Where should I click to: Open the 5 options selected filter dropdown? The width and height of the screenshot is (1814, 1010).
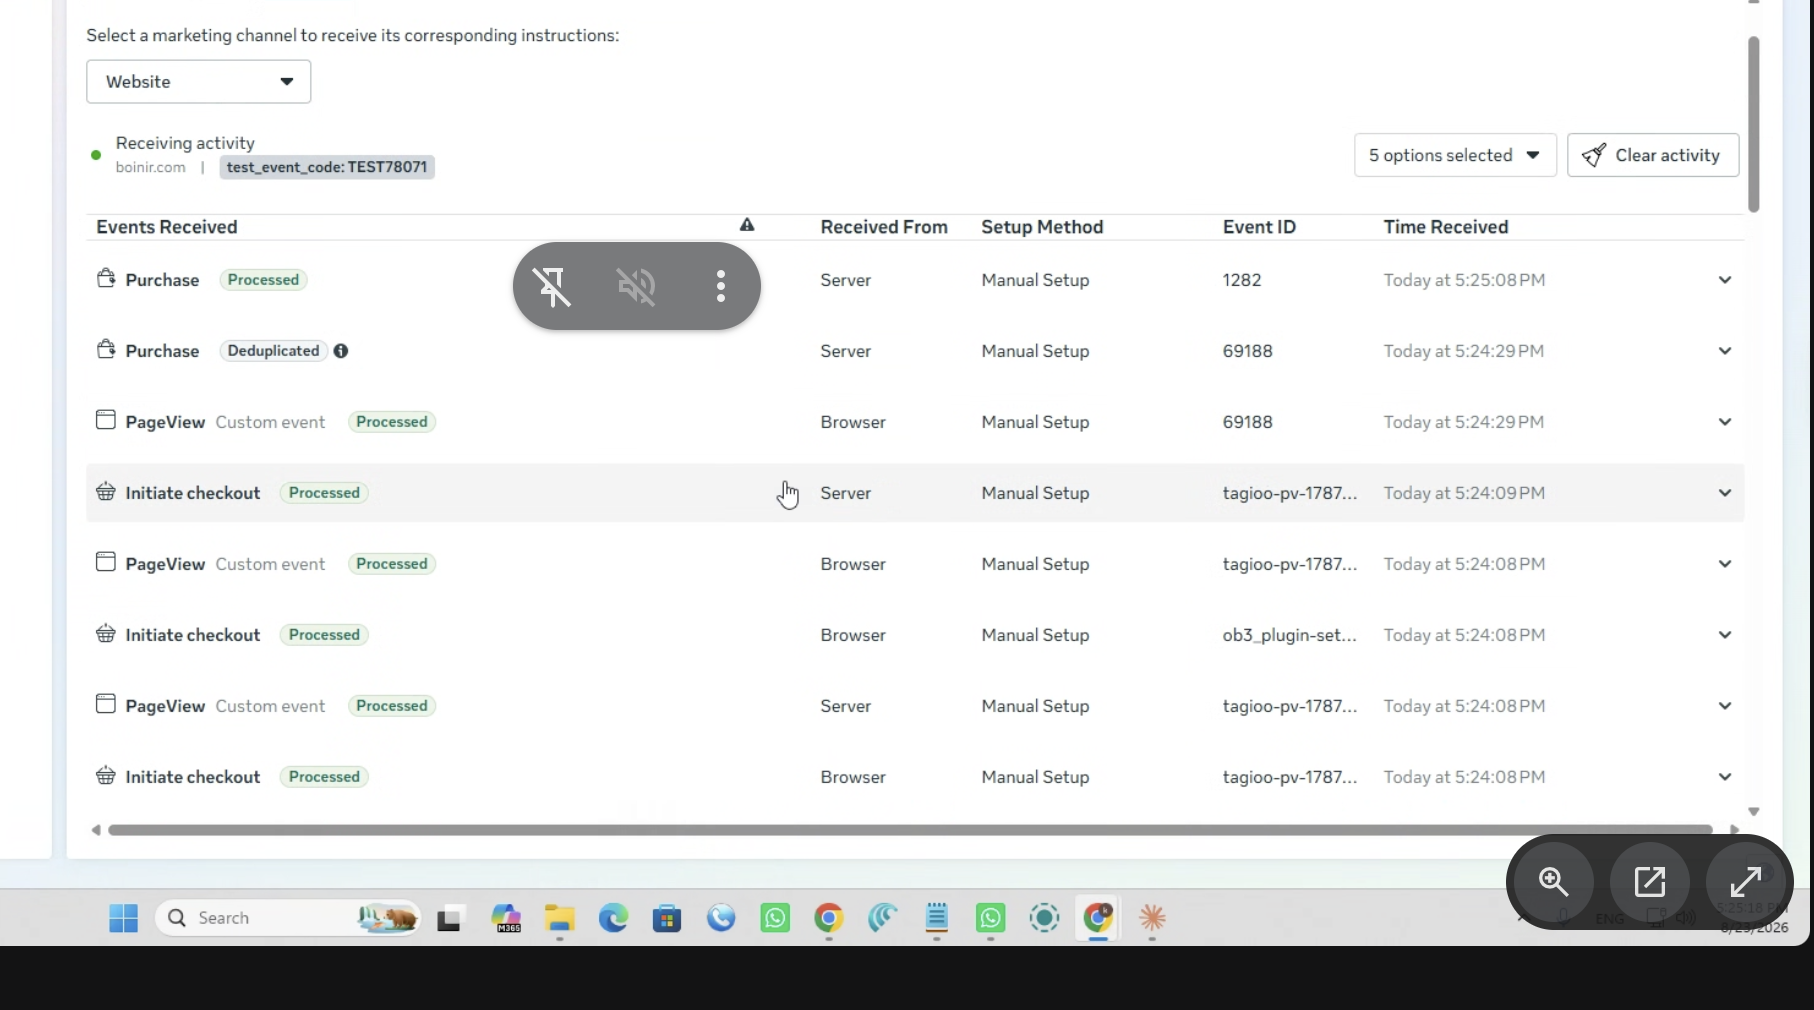pyautogui.click(x=1455, y=156)
